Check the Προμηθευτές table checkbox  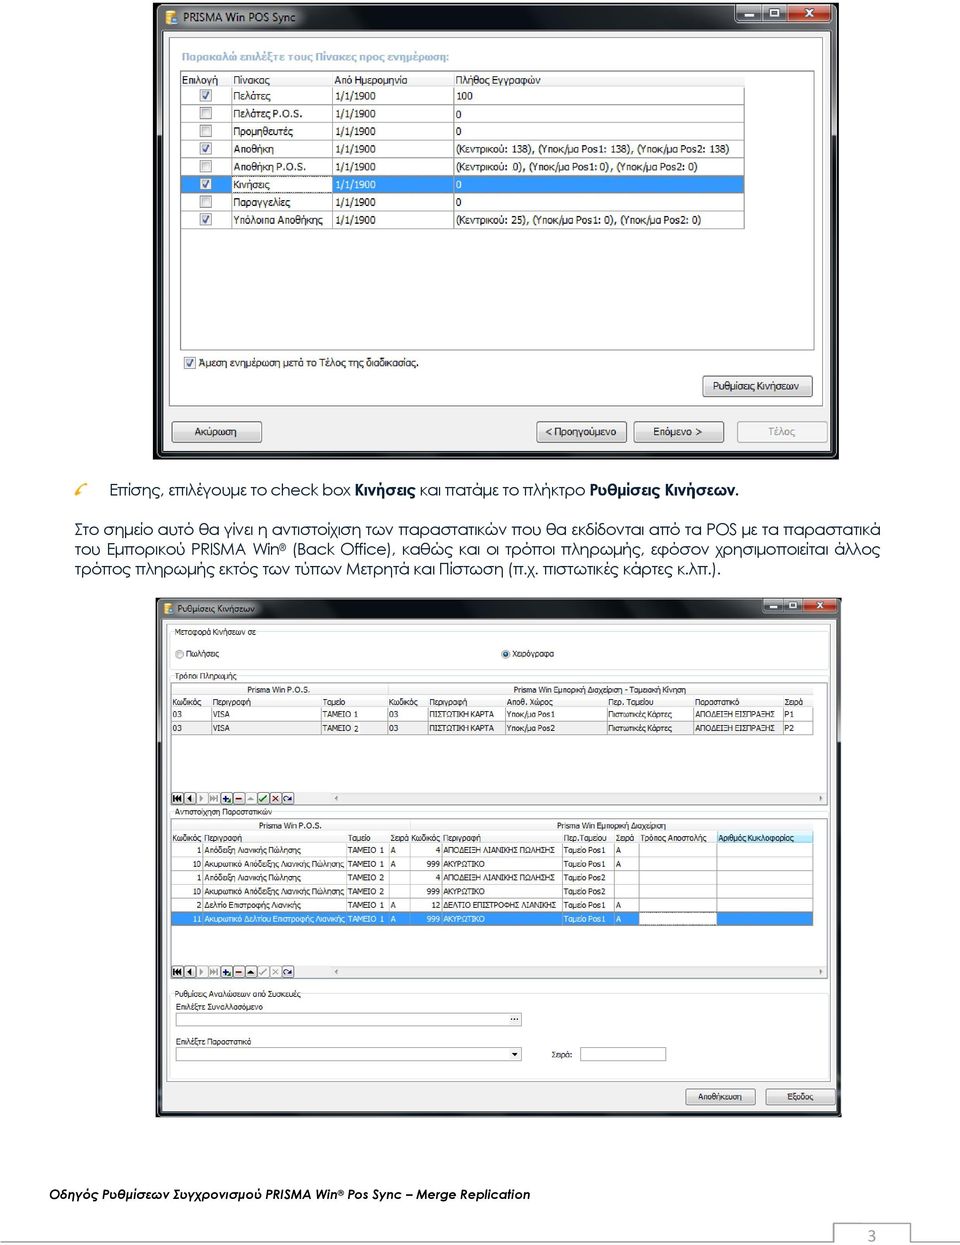pos(206,131)
